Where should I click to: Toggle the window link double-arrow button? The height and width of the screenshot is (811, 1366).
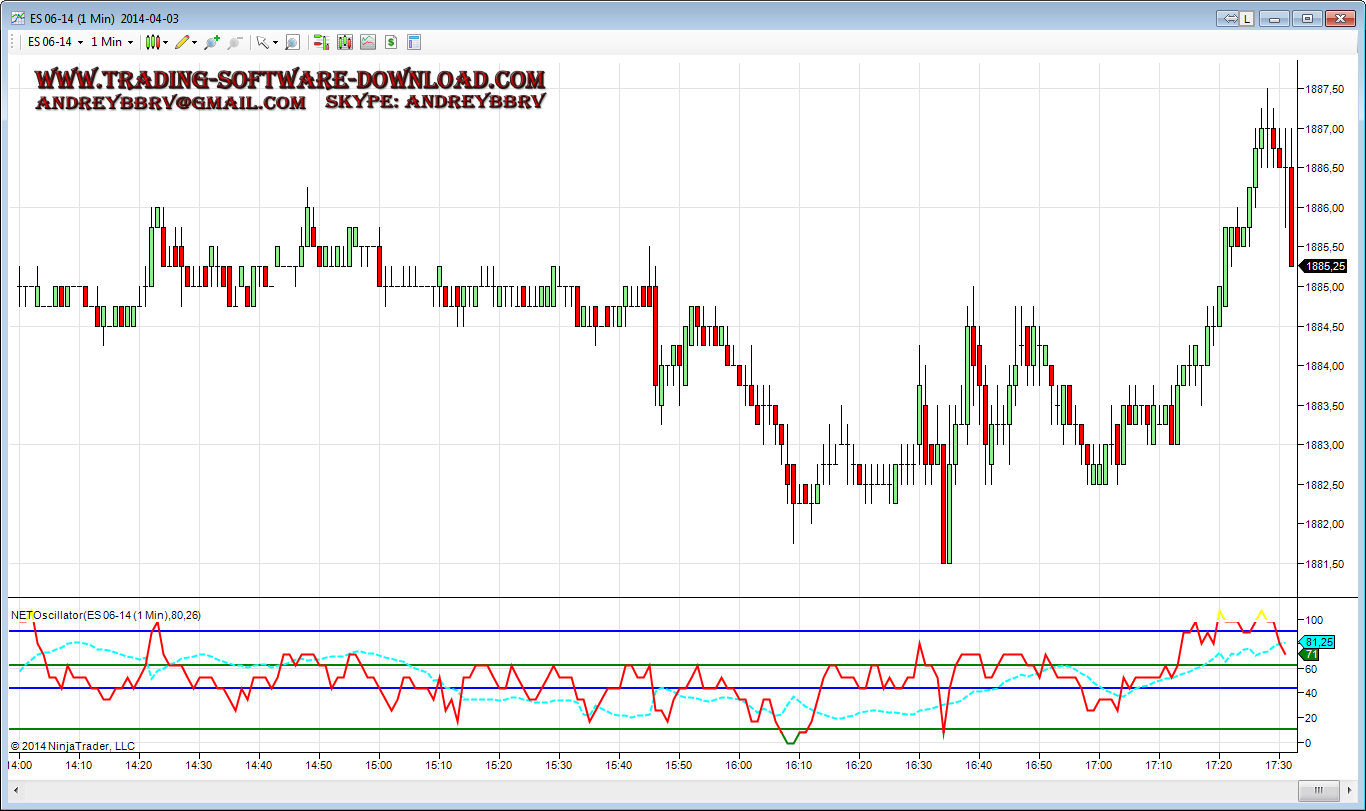pyautogui.click(x=1229, y=18)
